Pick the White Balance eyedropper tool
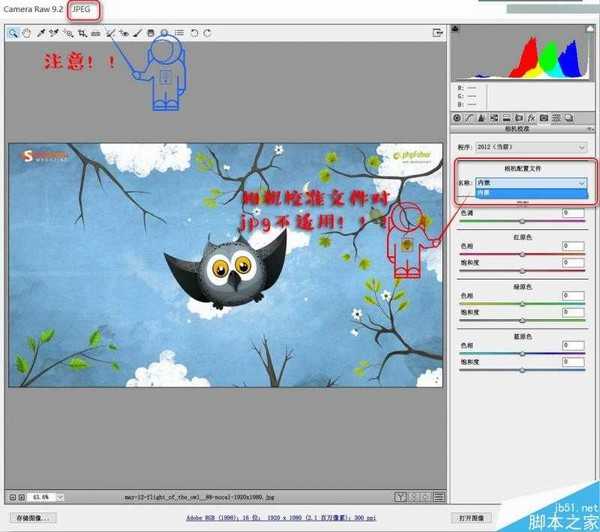 [x=41, y=33]
